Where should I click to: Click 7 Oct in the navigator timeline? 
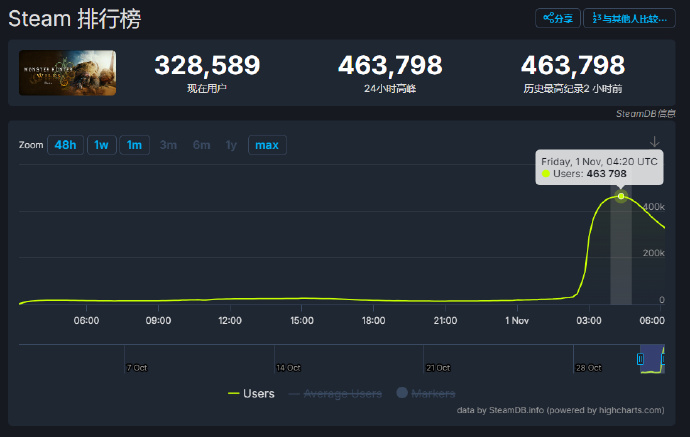pos(135,367)
